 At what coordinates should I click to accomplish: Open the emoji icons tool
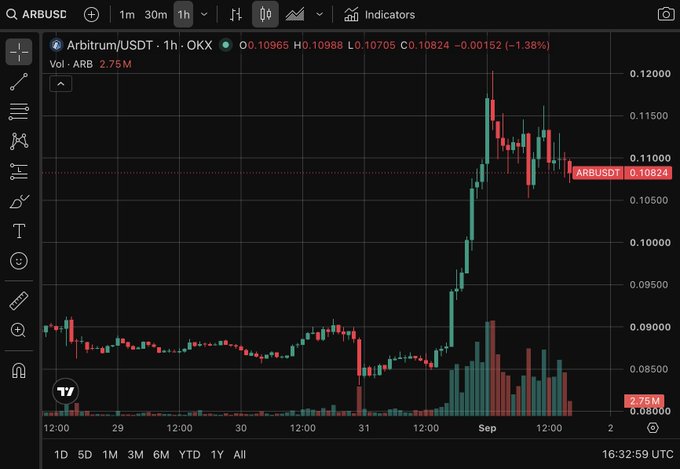click(x=19, y=261)
